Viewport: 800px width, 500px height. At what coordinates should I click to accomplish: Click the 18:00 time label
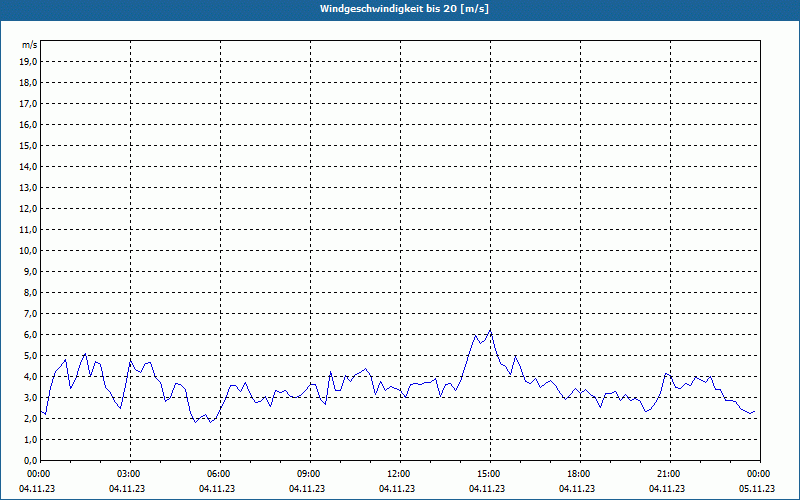(580, 474)
